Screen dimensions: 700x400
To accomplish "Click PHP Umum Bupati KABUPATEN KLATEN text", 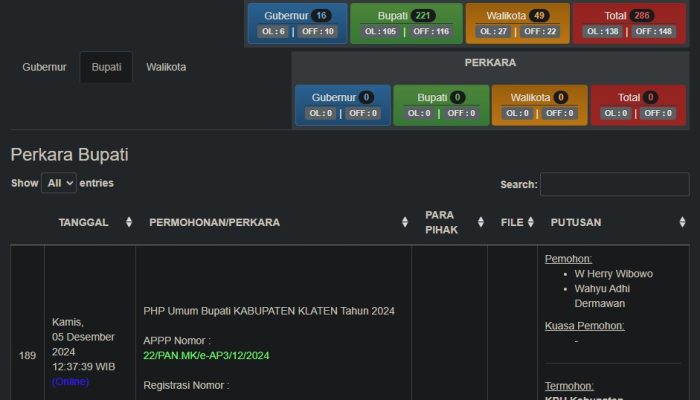I will [x=269, y=311].
